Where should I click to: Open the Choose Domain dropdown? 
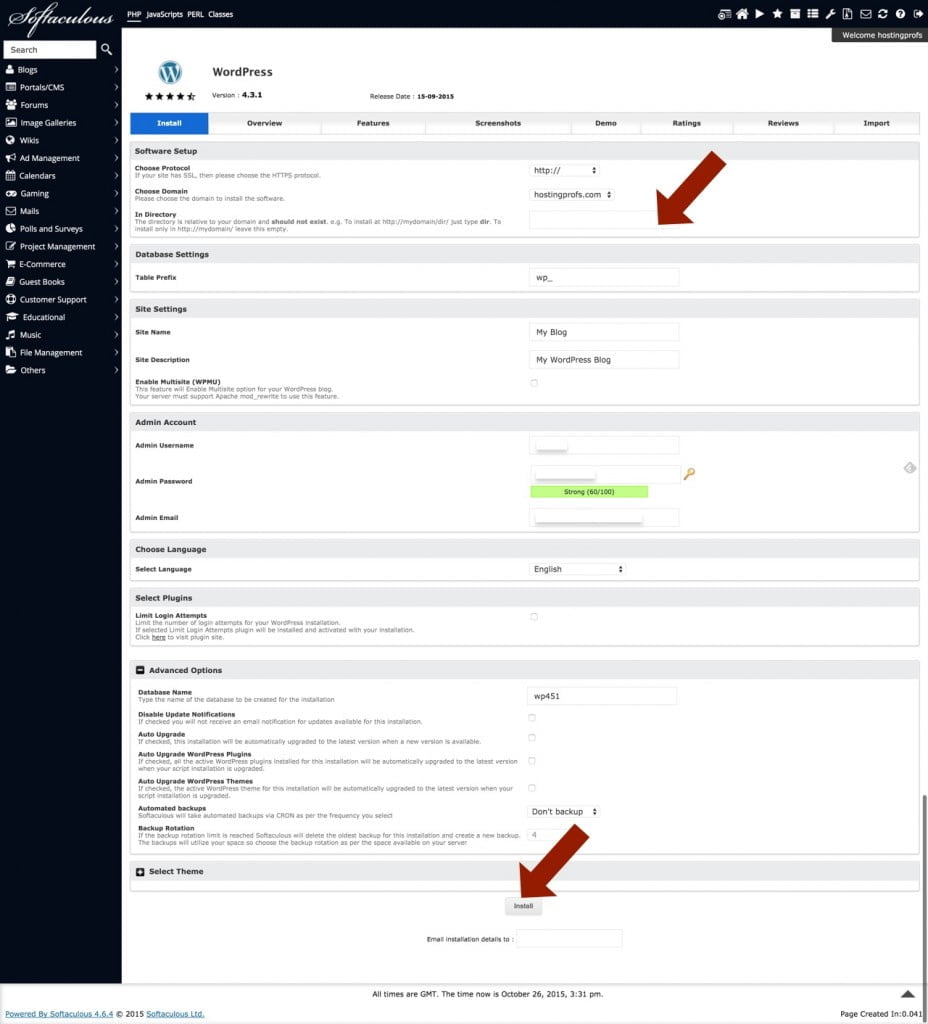[572, 195]
